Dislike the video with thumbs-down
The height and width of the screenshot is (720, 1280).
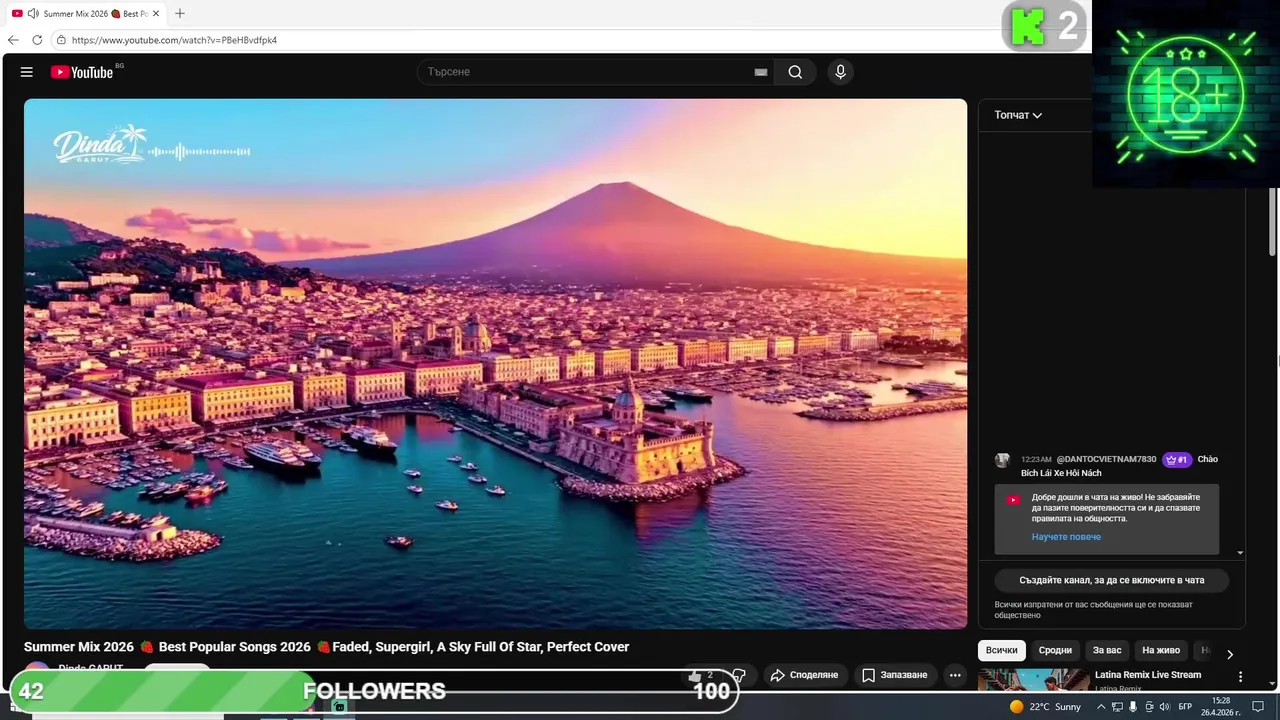(x=739, y=676)
